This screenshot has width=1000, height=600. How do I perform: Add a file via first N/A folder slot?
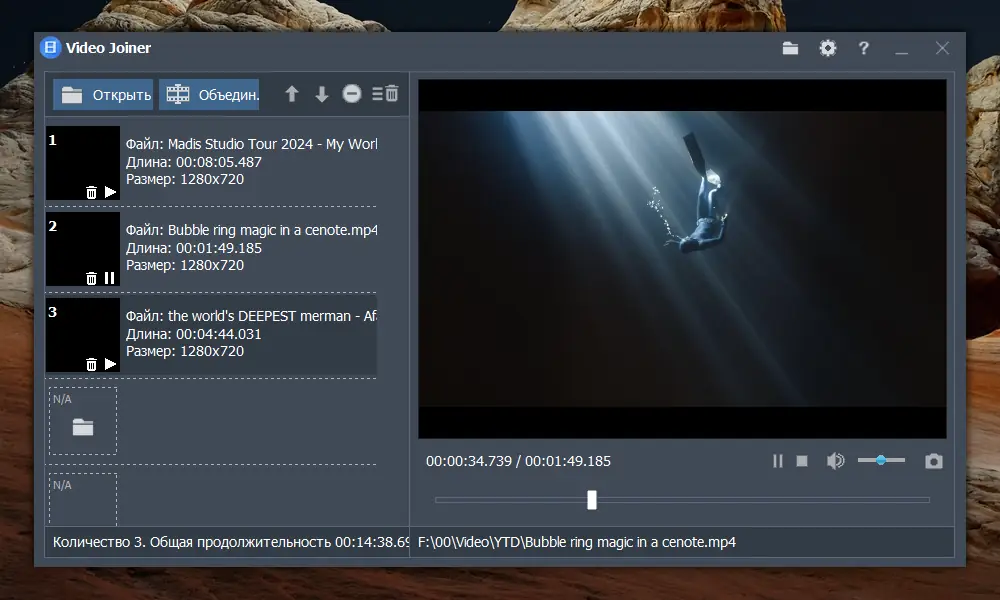pos(83,421)
